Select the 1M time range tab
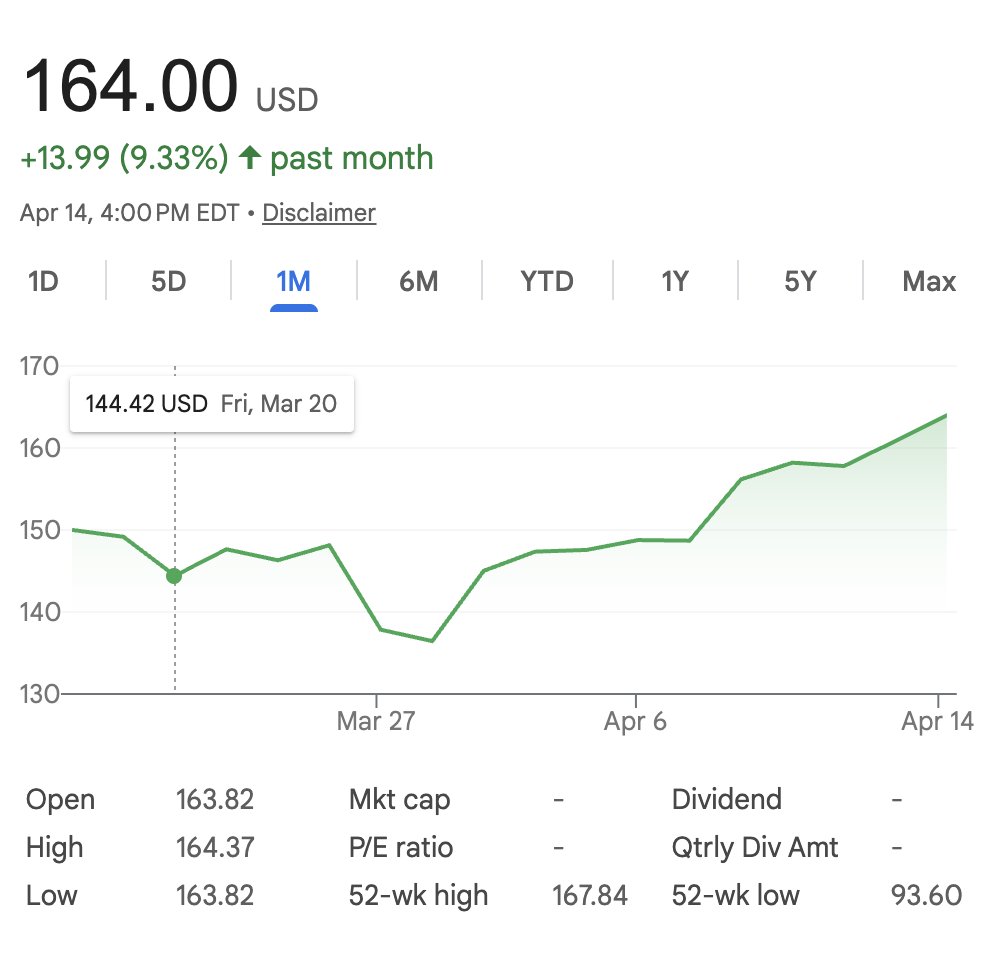986x956 pixels. (x=294, y=281)
